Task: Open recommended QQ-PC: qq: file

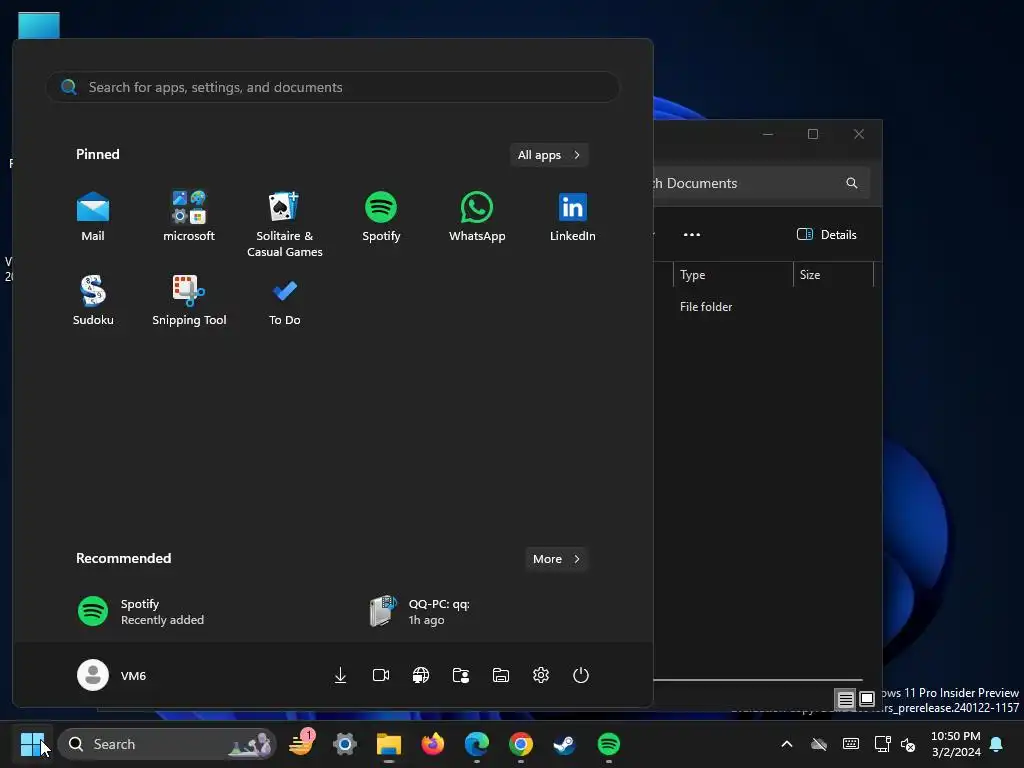Action: tap(421, 611)
